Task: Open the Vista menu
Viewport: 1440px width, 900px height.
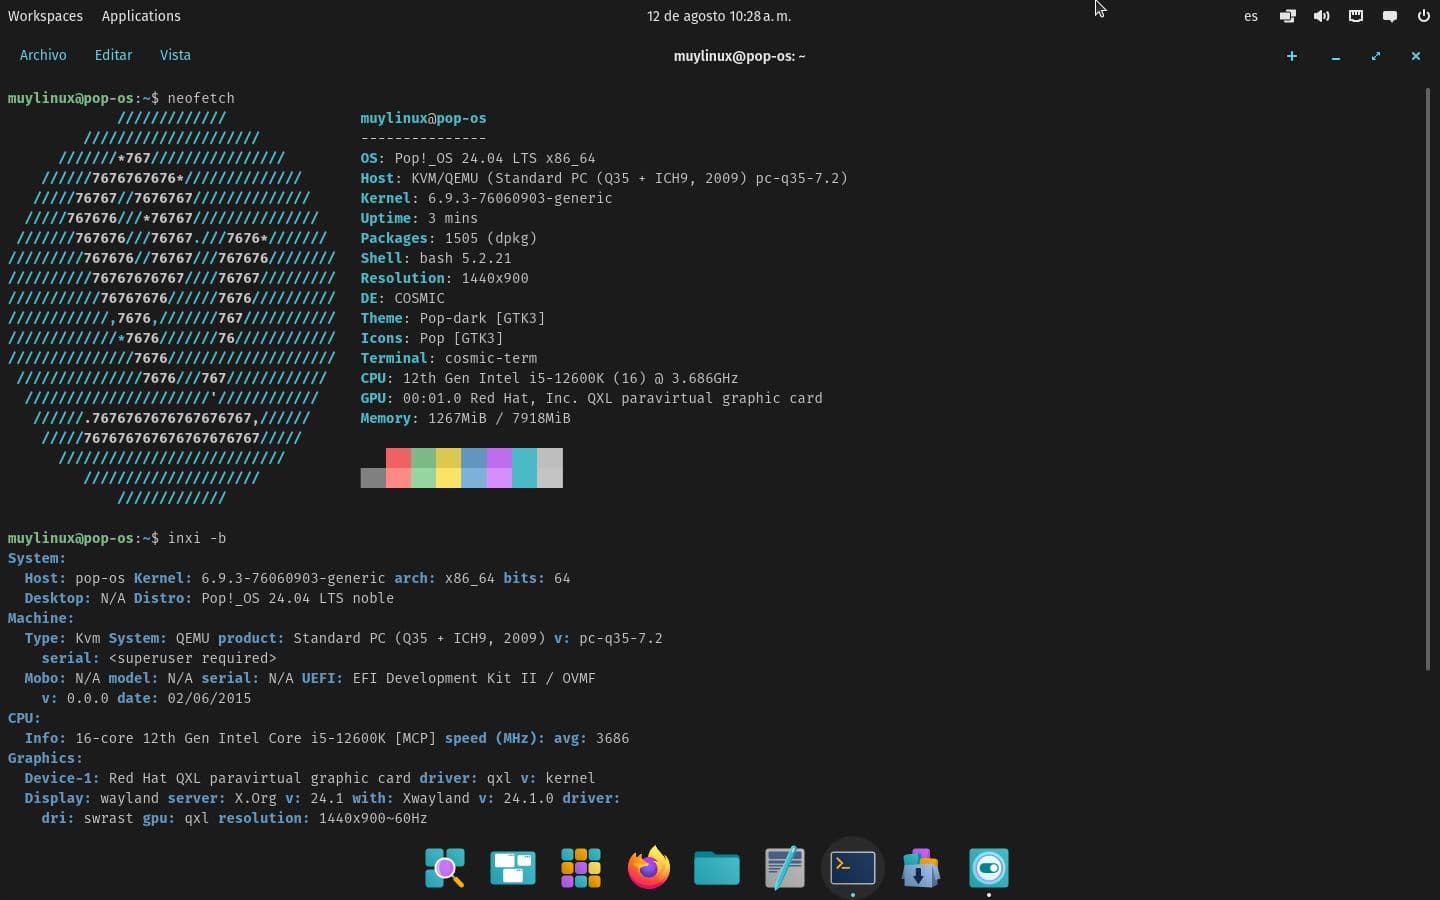Action: [x=175, y=55]
